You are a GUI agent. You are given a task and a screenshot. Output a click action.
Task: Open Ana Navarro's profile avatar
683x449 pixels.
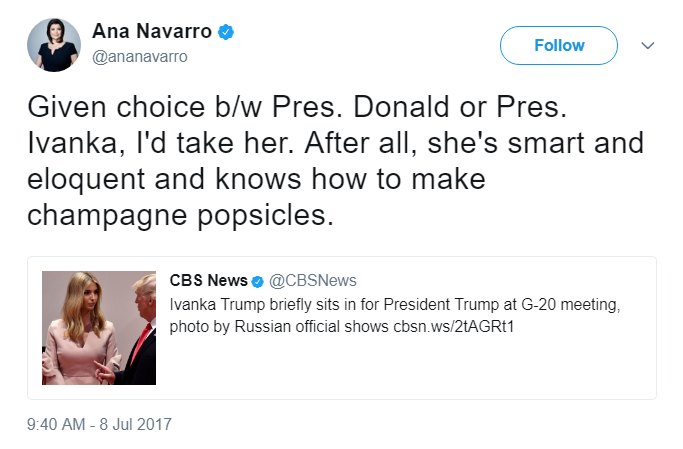coord(54,45)
